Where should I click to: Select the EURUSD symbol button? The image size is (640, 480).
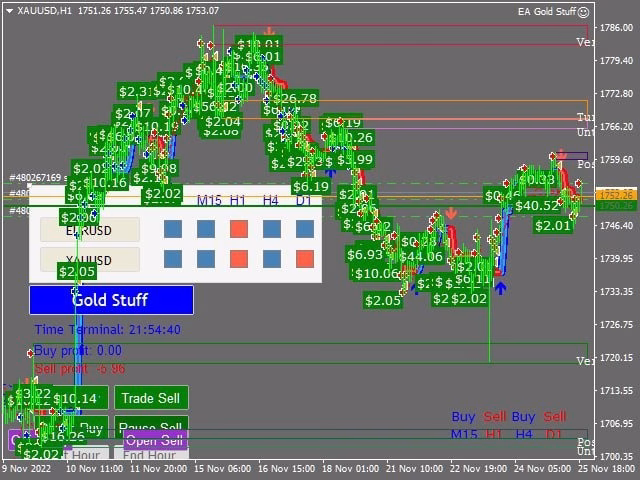pos(90,230)
